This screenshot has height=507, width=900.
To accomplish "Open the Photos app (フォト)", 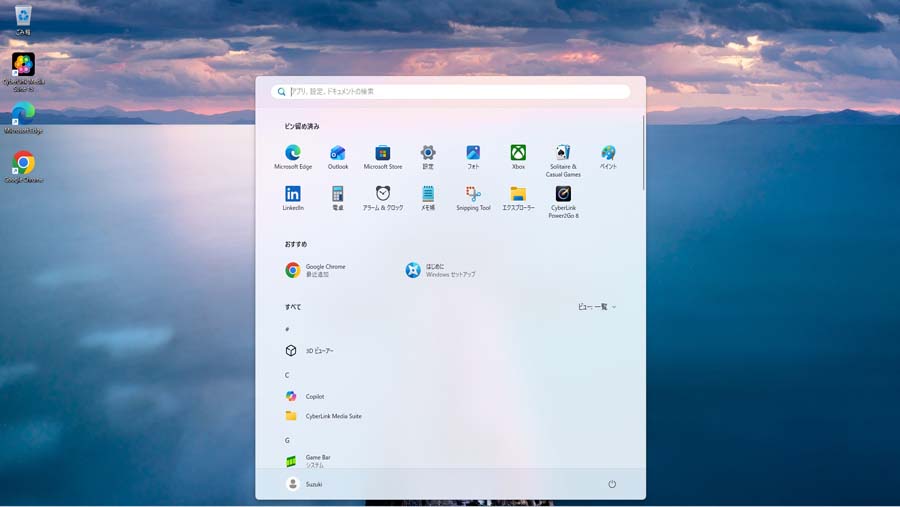I will click(473, 157).
